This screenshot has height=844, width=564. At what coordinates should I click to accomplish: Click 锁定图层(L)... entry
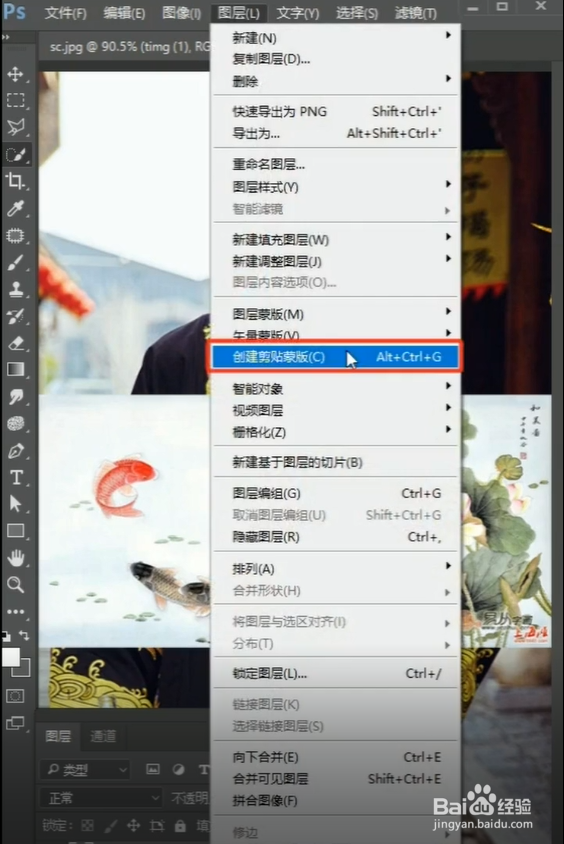(x=335, y=673)
